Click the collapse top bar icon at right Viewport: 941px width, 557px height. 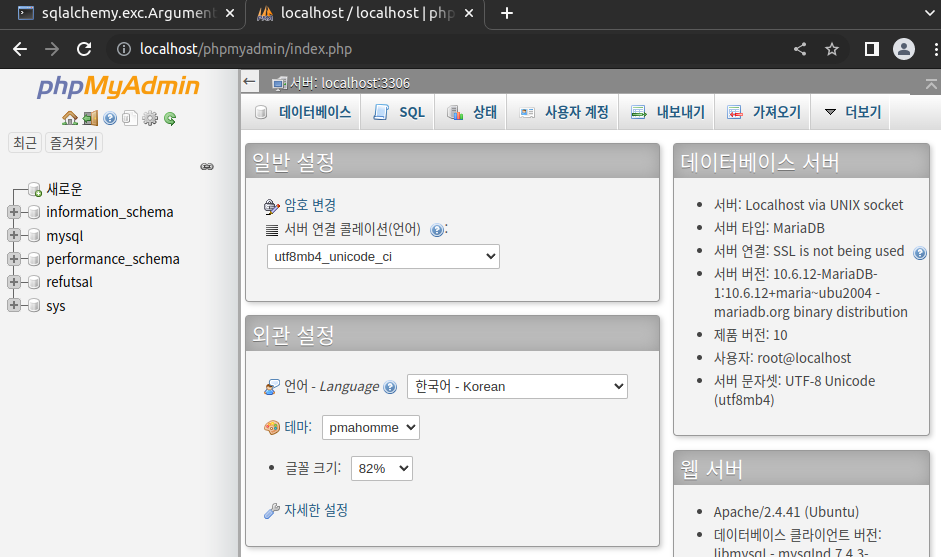[x=931, y=85]
